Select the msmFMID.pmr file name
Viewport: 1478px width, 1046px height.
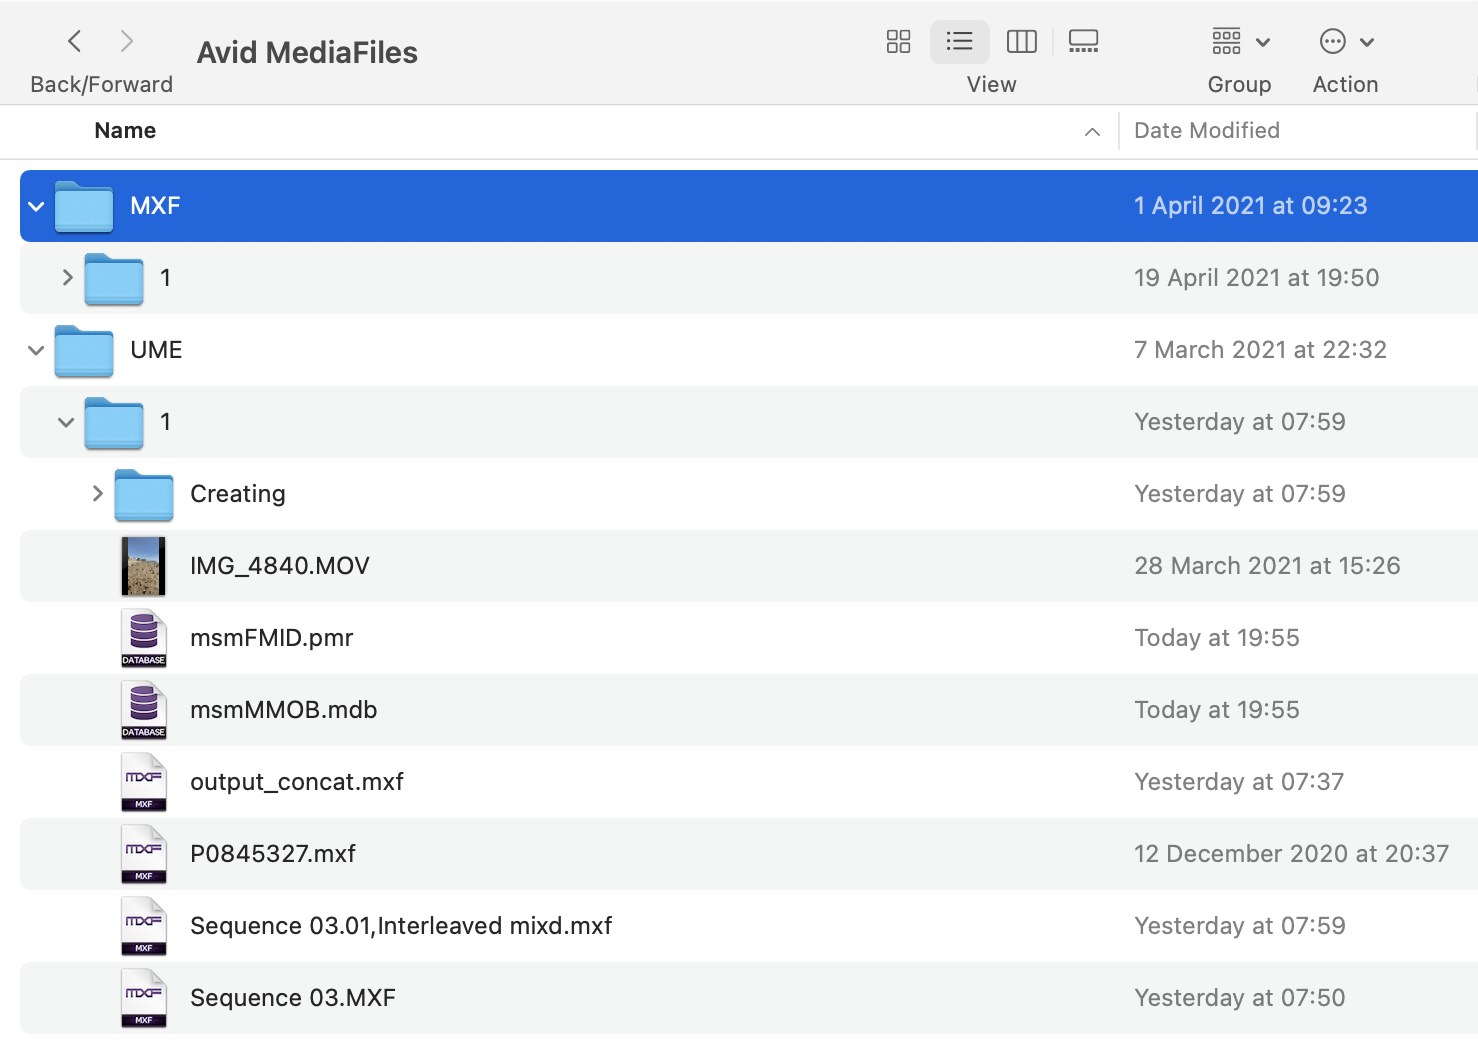coord(272,638)
